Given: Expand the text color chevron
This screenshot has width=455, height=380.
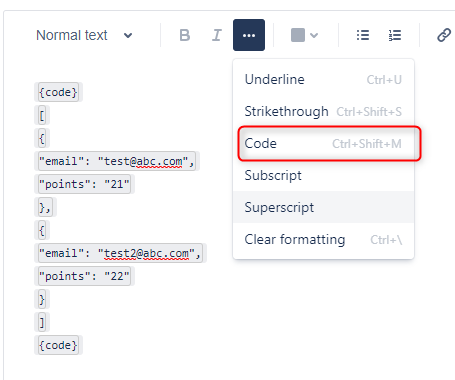Looking at the screenshot, I should point(314,35).
